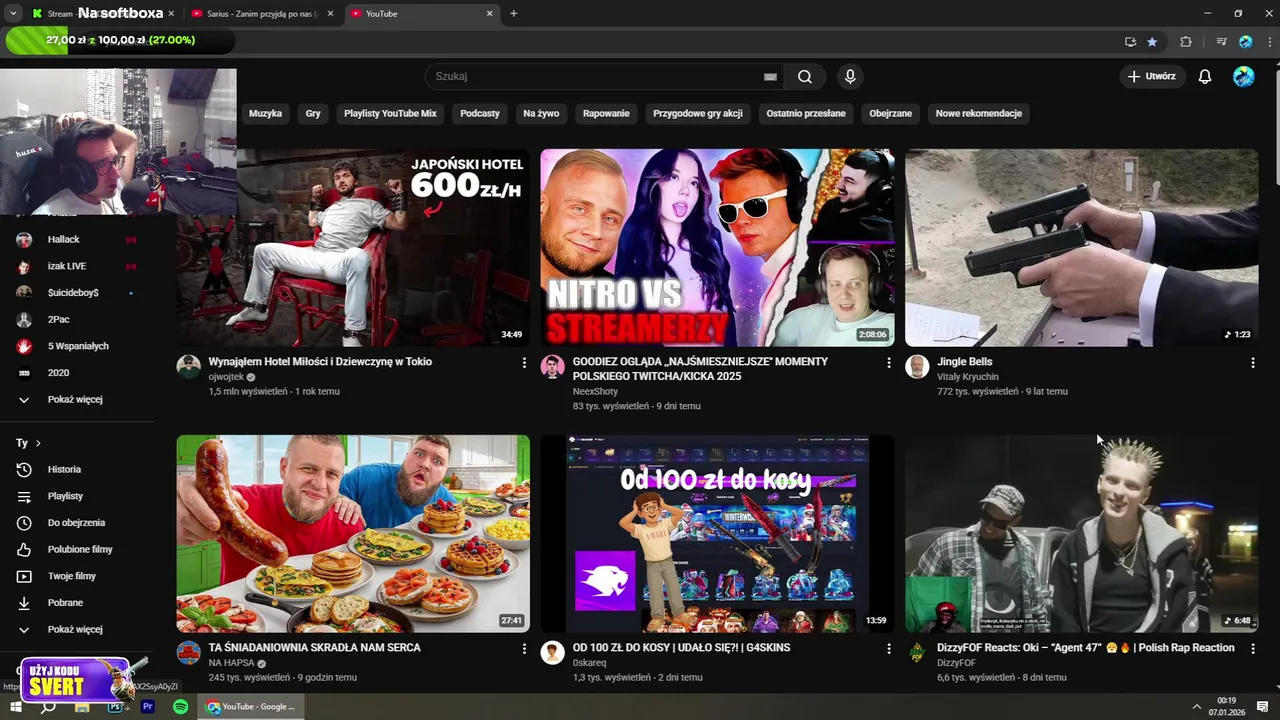Open options menu for Jingle Bells video
Image resolution: width=1280 pixels, height=720 pixels.
point(1252,363)
